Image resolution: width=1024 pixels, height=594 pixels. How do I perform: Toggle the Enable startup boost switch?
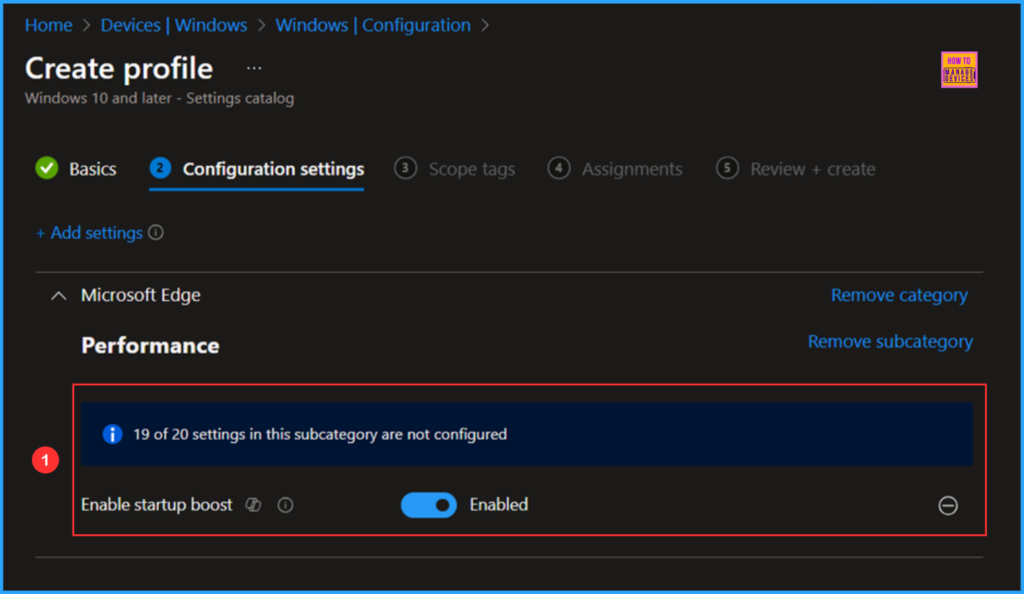428,505
